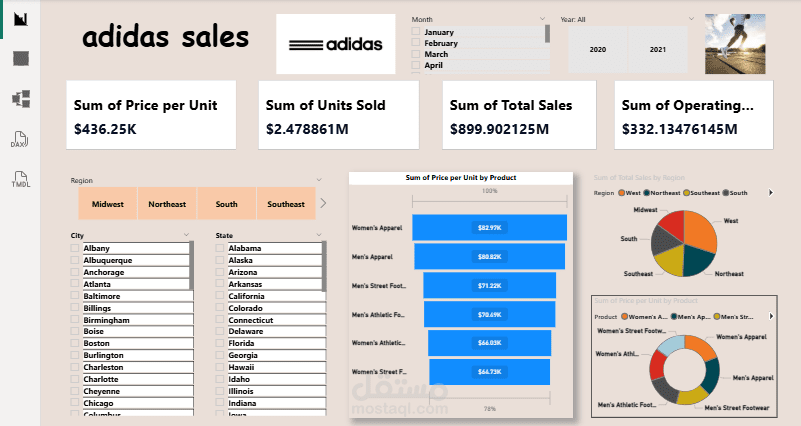
Task: Click the orange West pie slice
Action: [x=700, y=230]
